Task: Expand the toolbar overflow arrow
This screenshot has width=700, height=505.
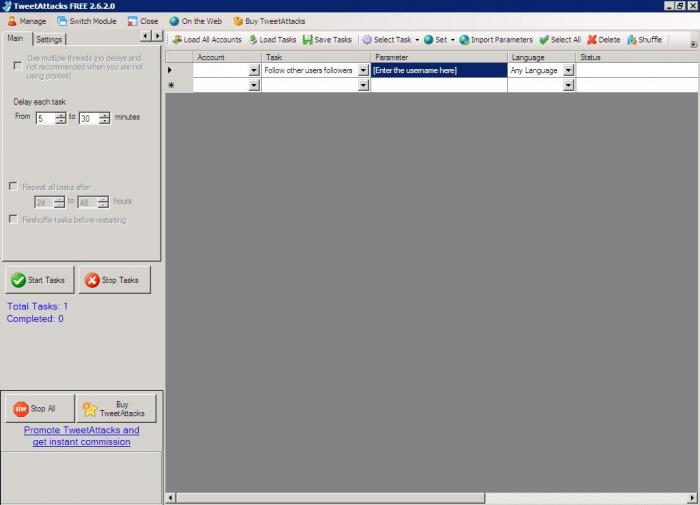Action: 693,44
